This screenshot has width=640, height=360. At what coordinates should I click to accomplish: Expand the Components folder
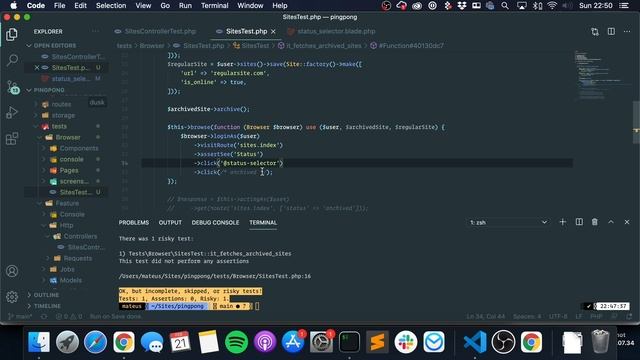[79, 149]
